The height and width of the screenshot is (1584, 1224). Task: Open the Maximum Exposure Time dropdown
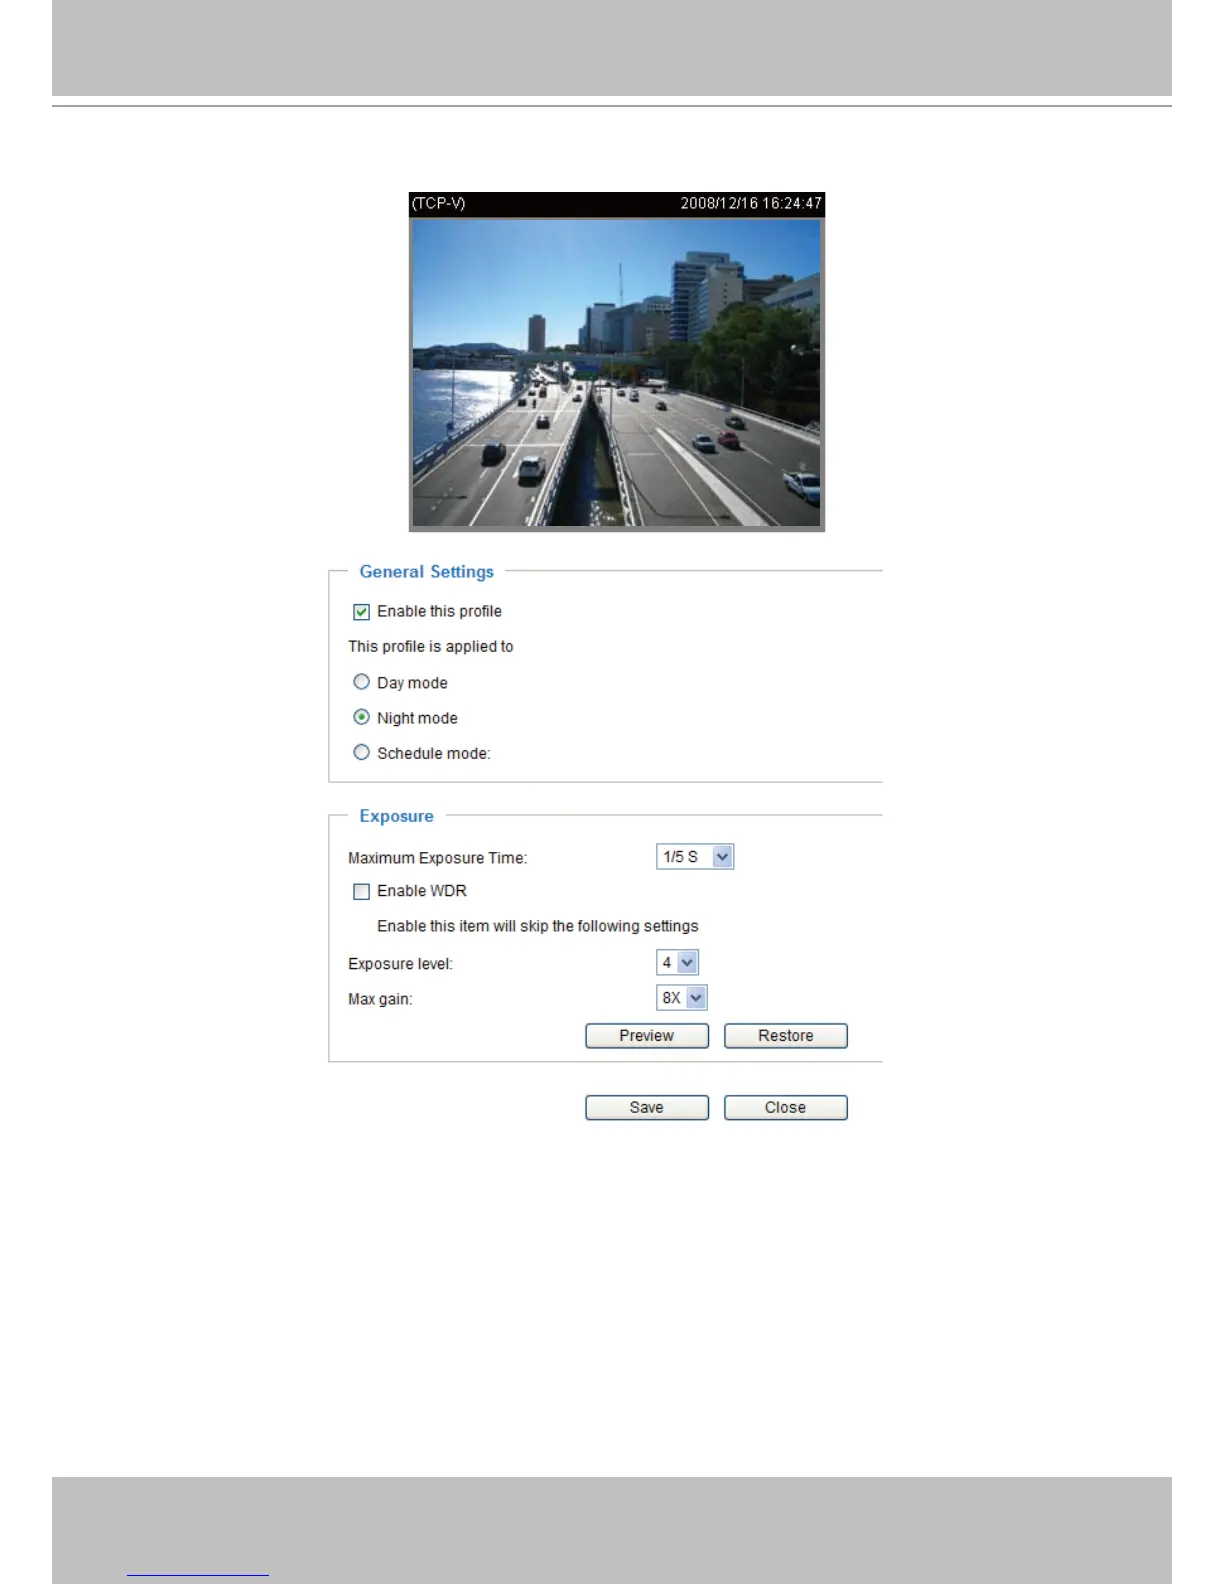695,857
